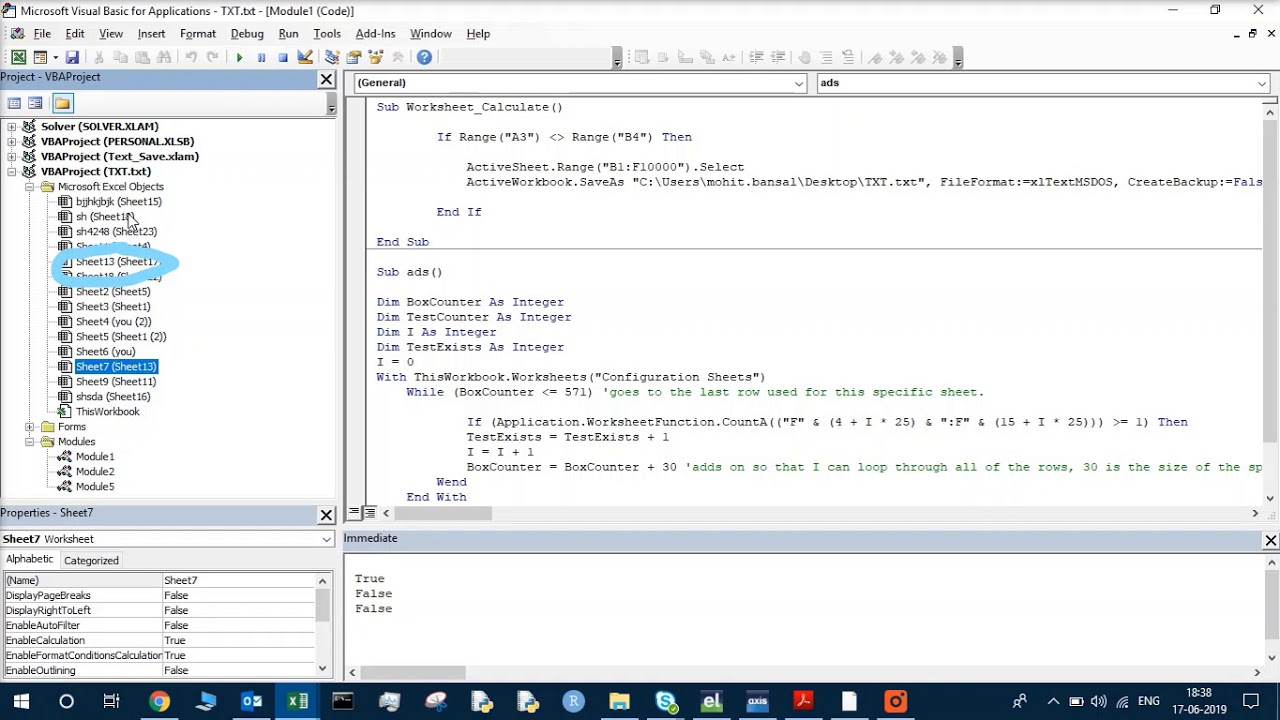Click View Object icon in Project panel
The width and height of the screenshot is (1280, 720).
click(x=35, y=103)
